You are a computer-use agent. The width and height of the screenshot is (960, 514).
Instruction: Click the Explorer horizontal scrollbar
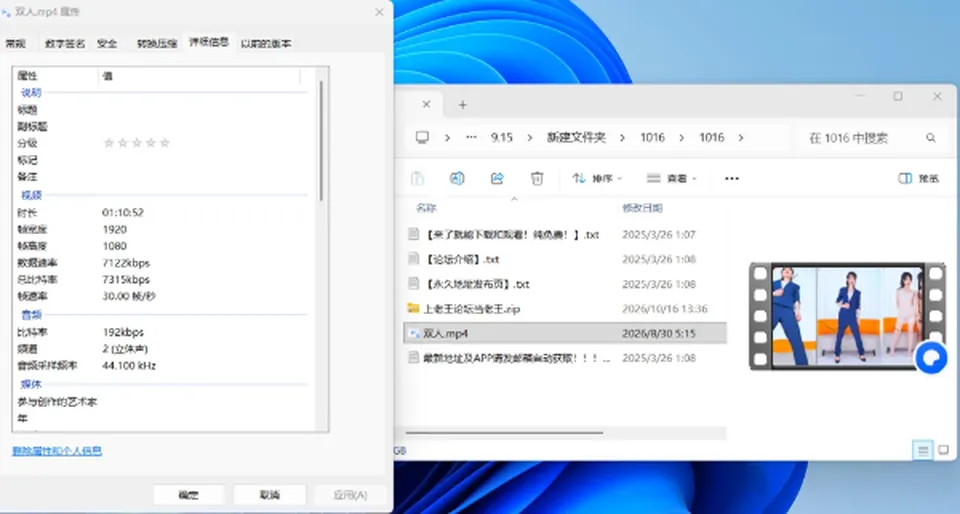tap(504, 433)
